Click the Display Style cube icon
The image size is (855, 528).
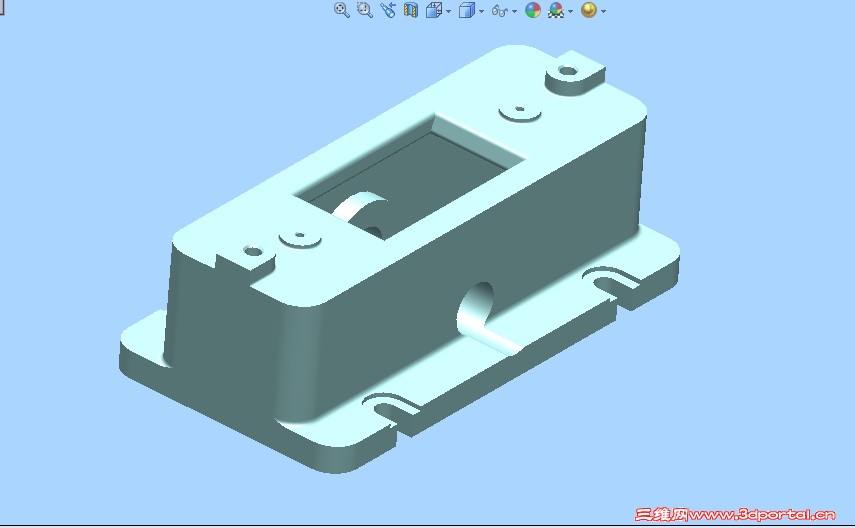pos(467,10)
